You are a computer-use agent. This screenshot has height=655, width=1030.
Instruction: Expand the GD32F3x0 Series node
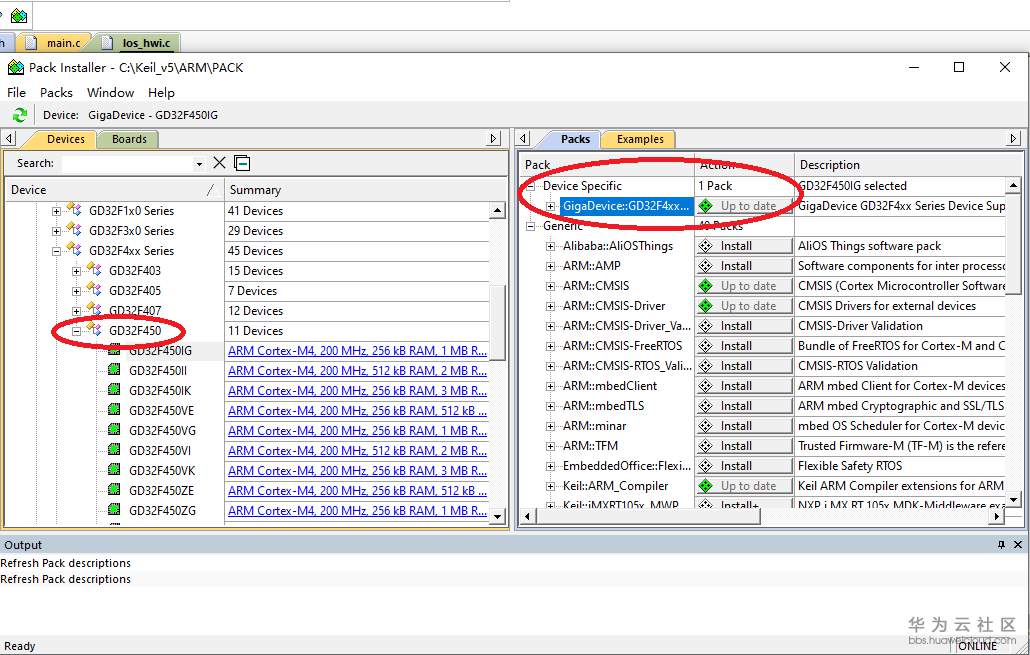56,231
